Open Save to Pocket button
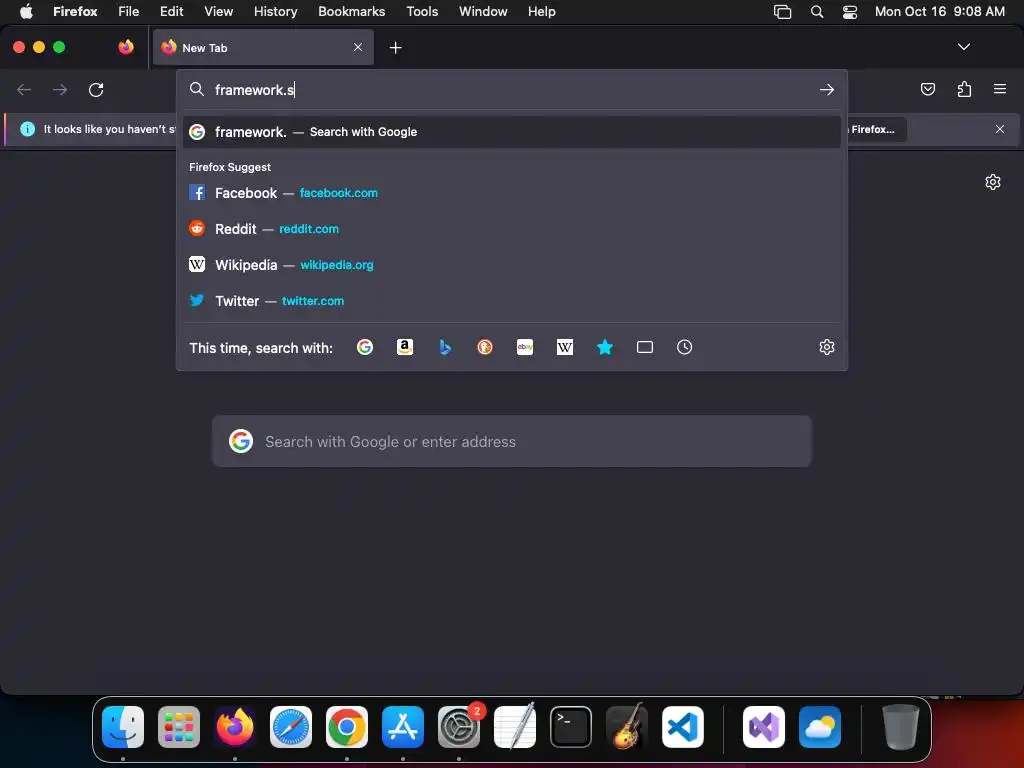1024x768 pixels. coord(927,89)
